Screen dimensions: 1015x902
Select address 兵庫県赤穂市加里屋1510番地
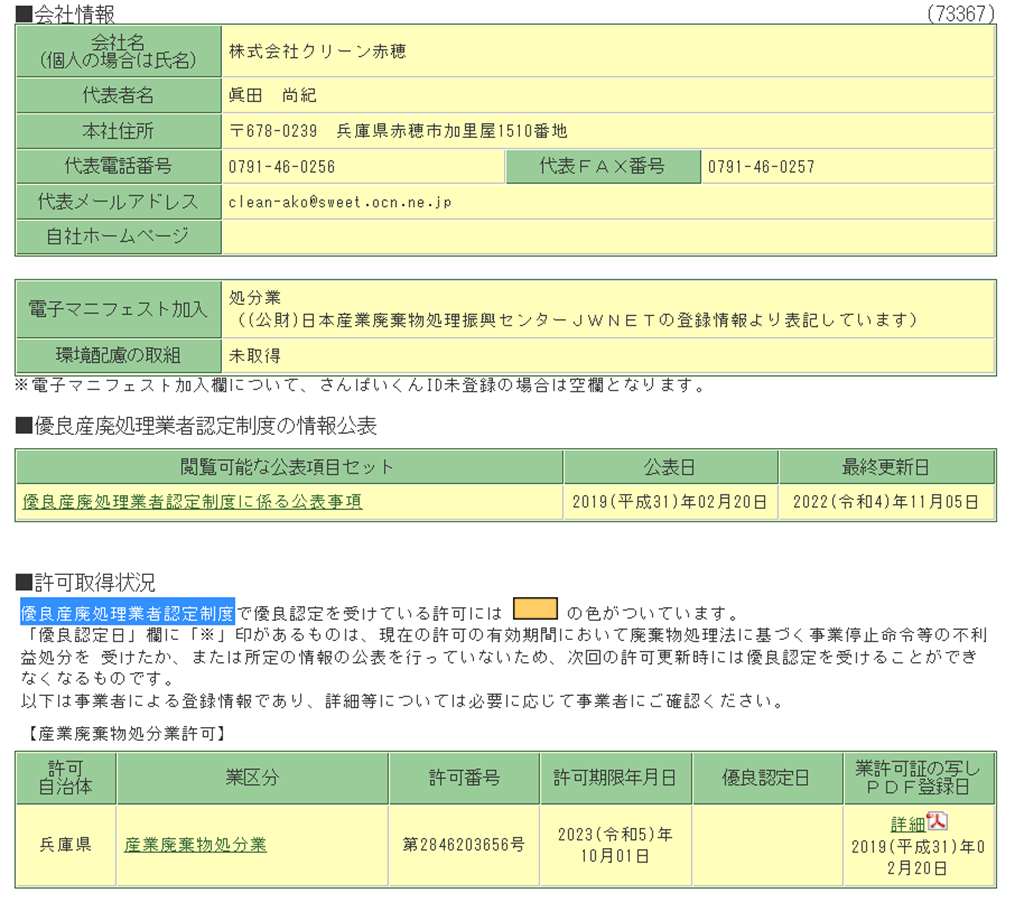click(452, 131)
